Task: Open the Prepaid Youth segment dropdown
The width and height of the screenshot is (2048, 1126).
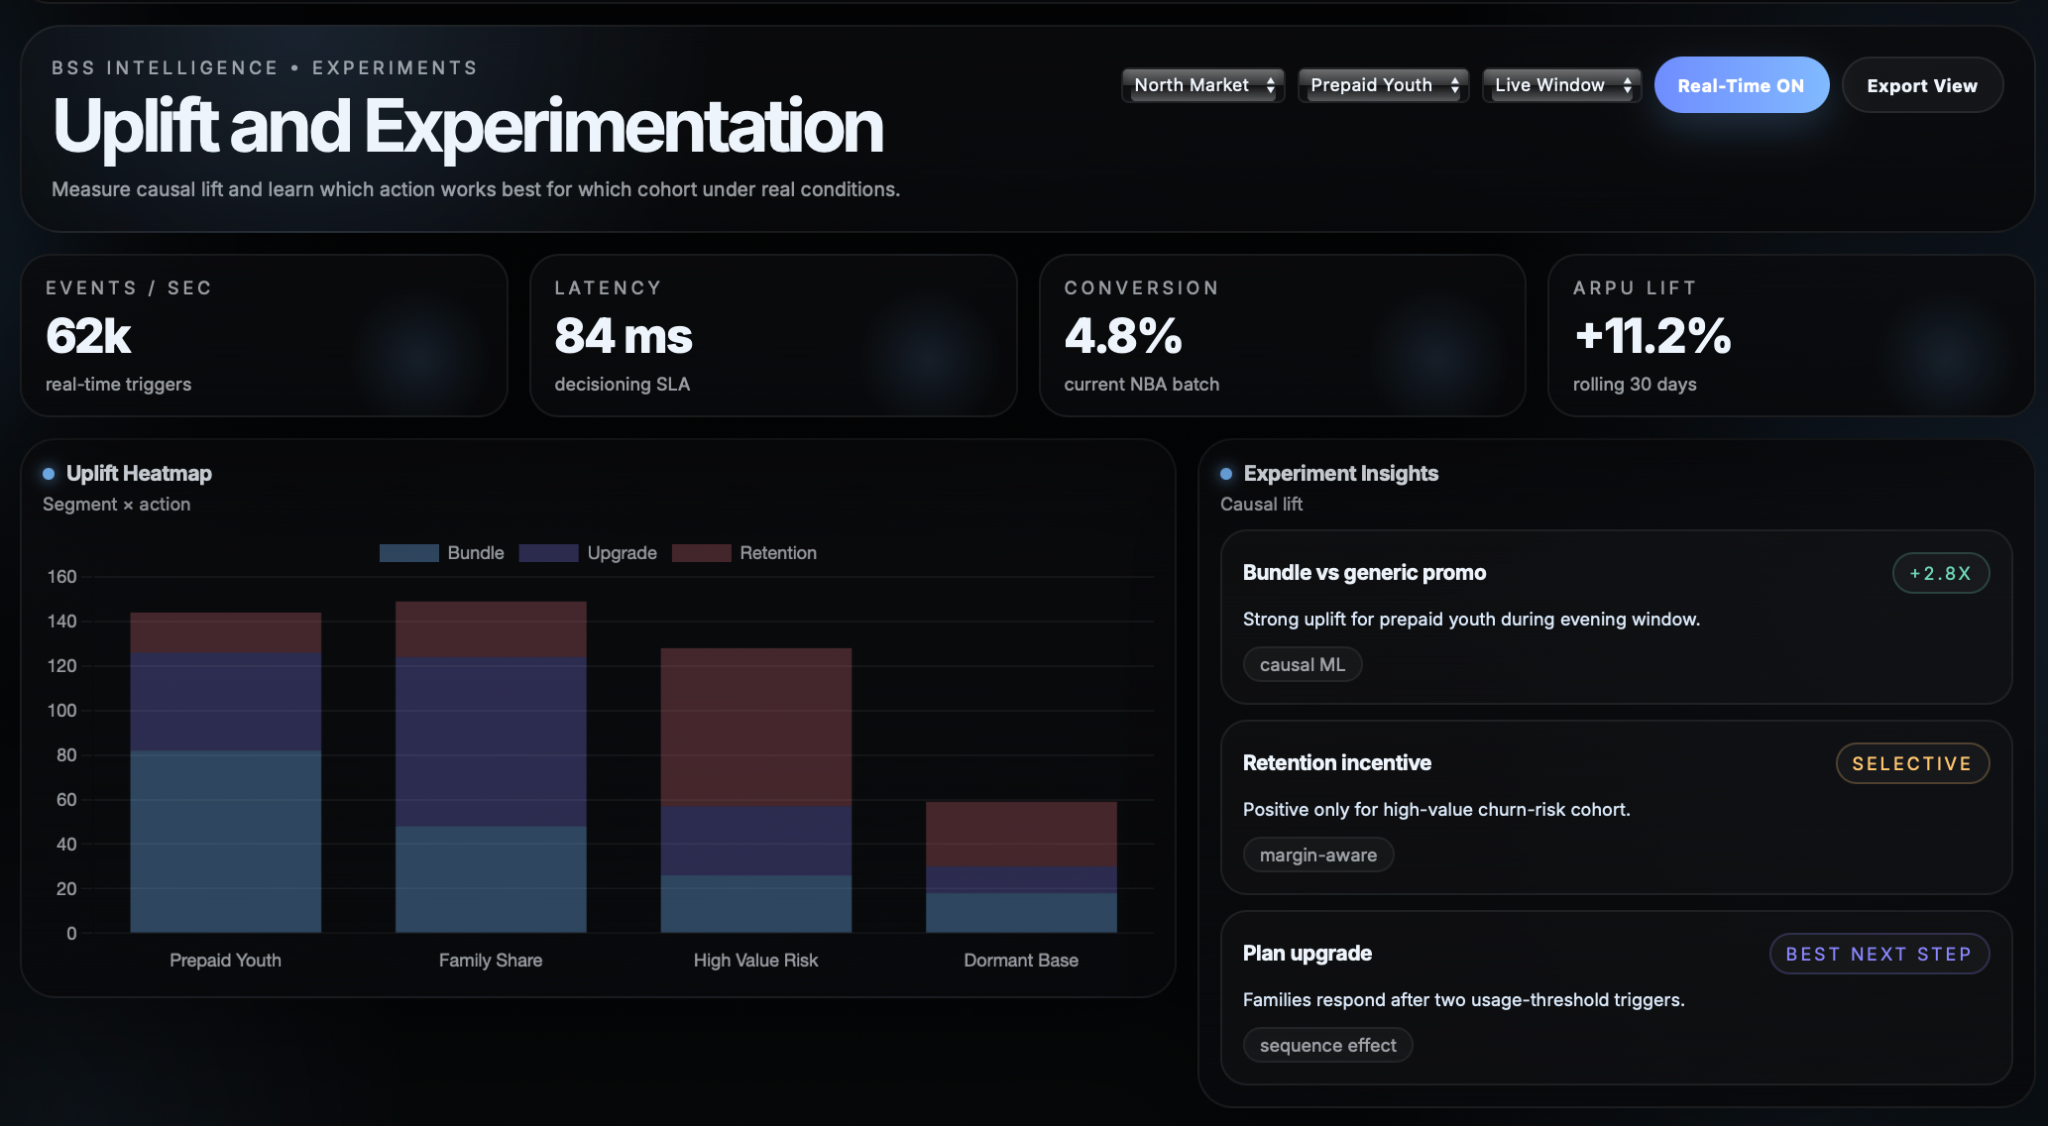Action: 1382,86
